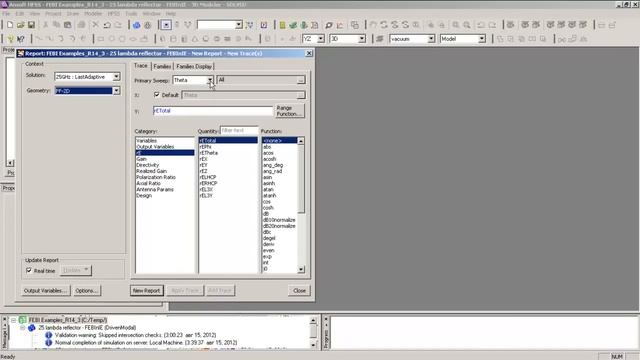Click the ellipsis button beside All sweep field
The height and width of the screenshot is (360, 640).
coord(301,80)
